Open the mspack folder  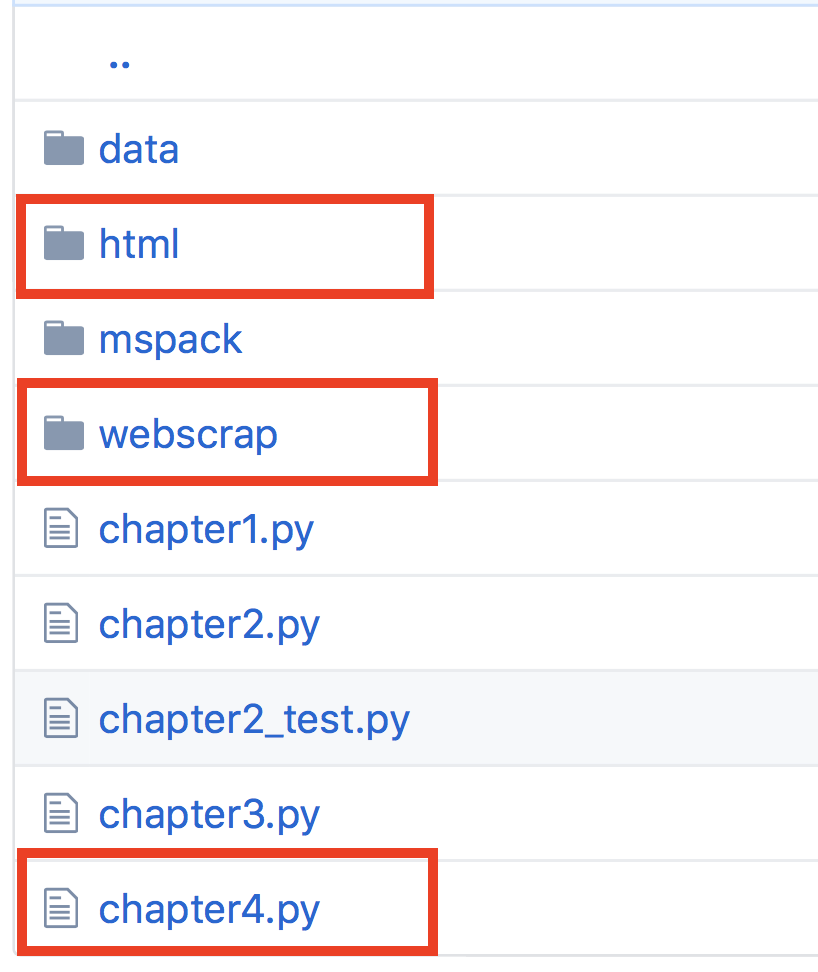170,338
